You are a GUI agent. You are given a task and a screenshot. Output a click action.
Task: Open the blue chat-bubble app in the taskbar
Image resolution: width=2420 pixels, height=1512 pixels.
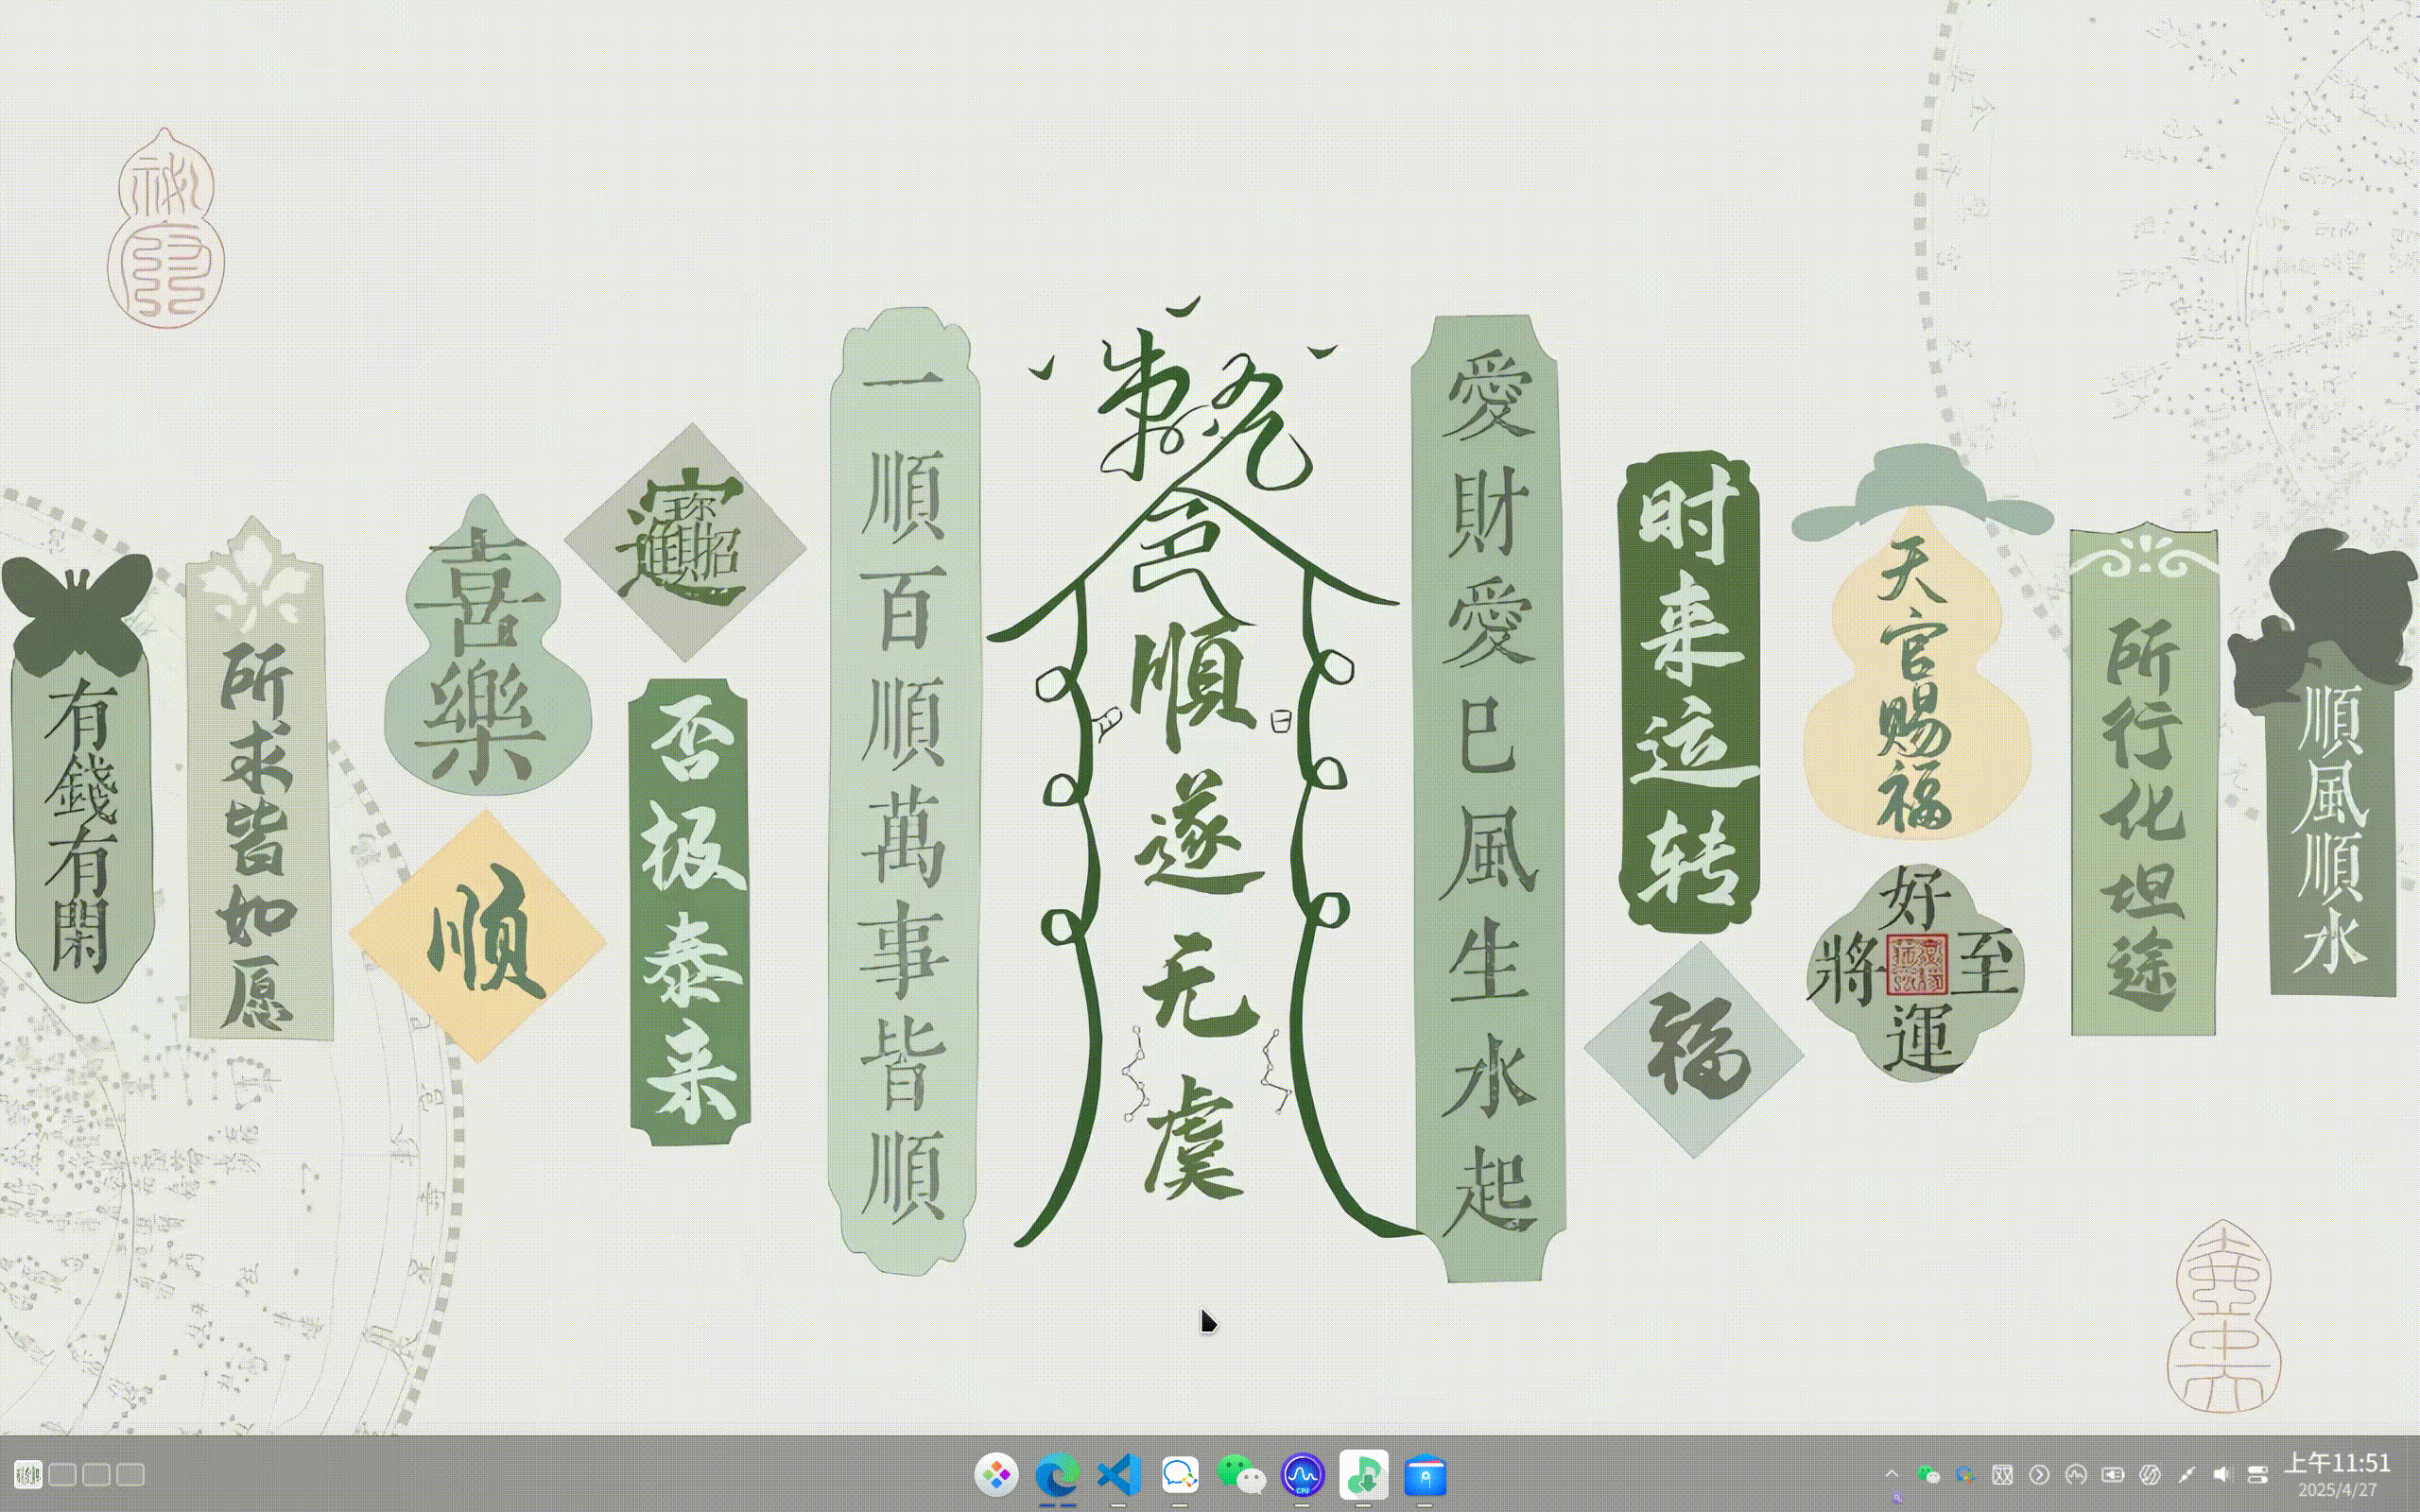(x=1180, y=1474)
